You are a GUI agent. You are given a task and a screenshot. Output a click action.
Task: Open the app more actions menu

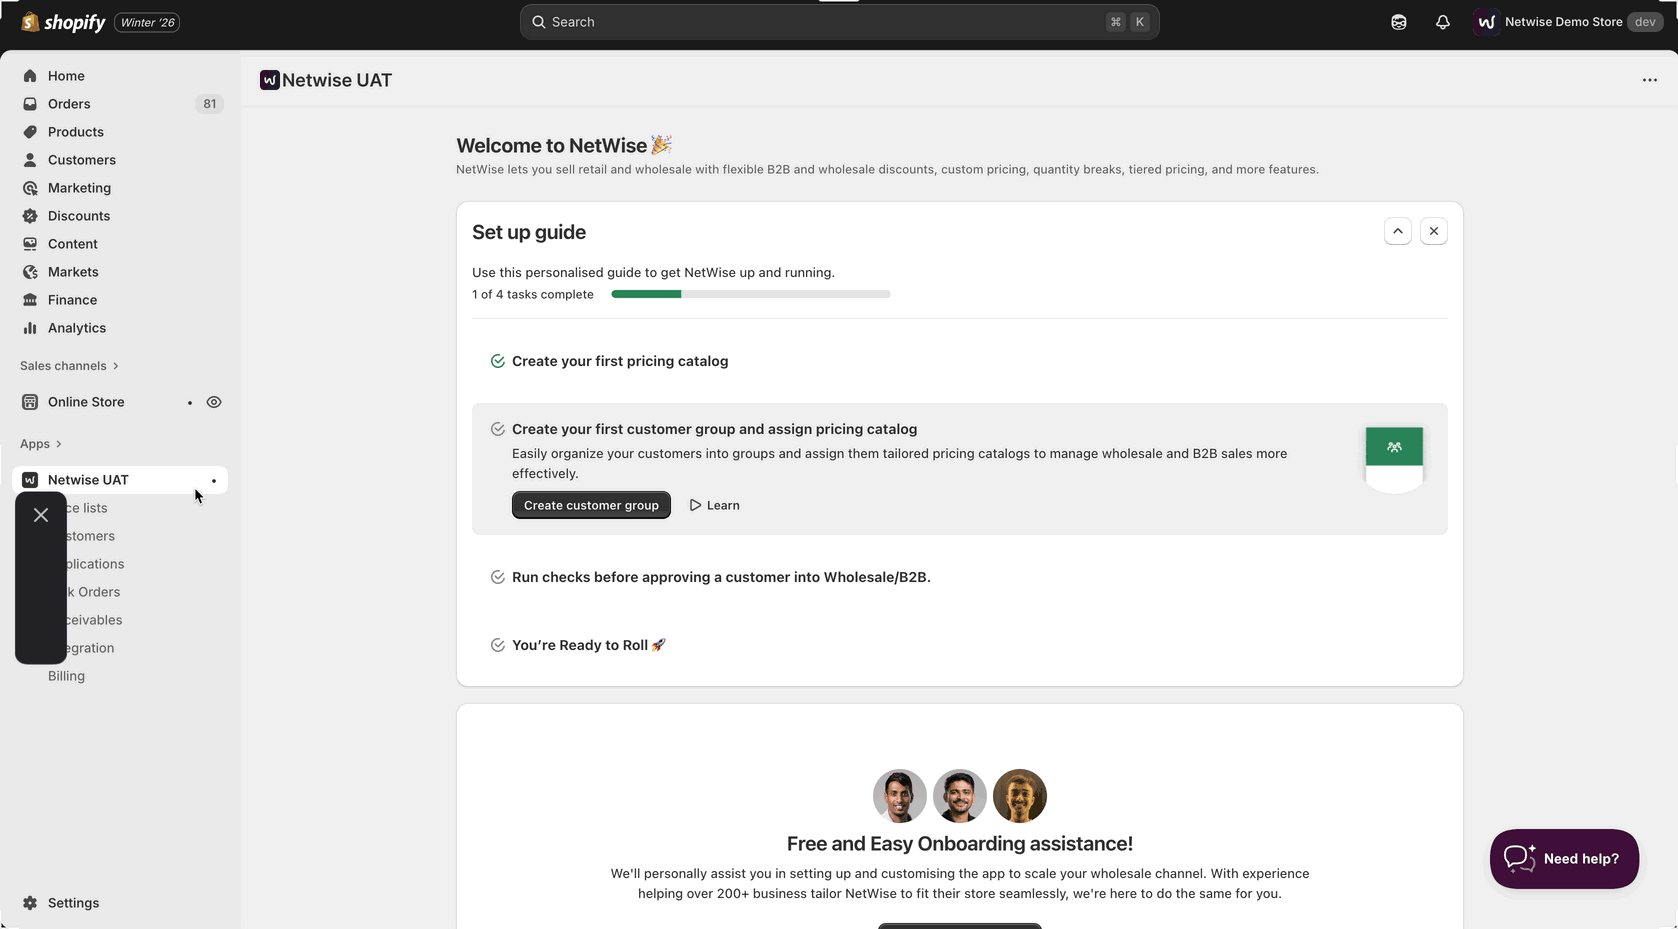point(1650,80)
